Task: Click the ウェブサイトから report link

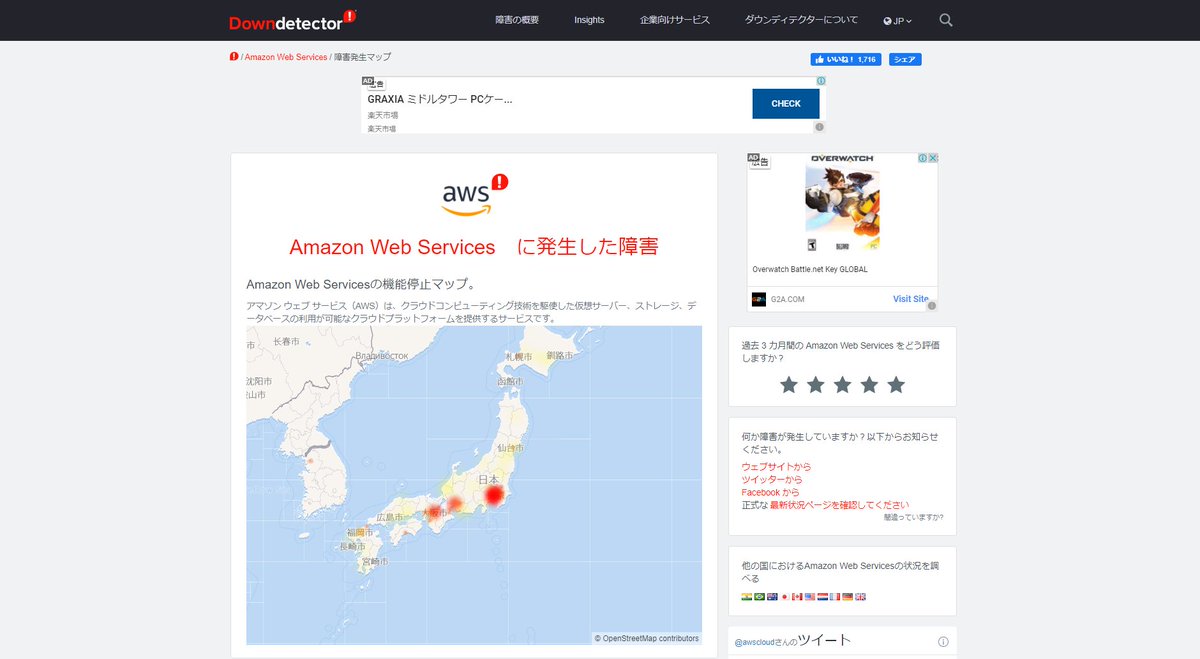Action: [x=776, y=467]
